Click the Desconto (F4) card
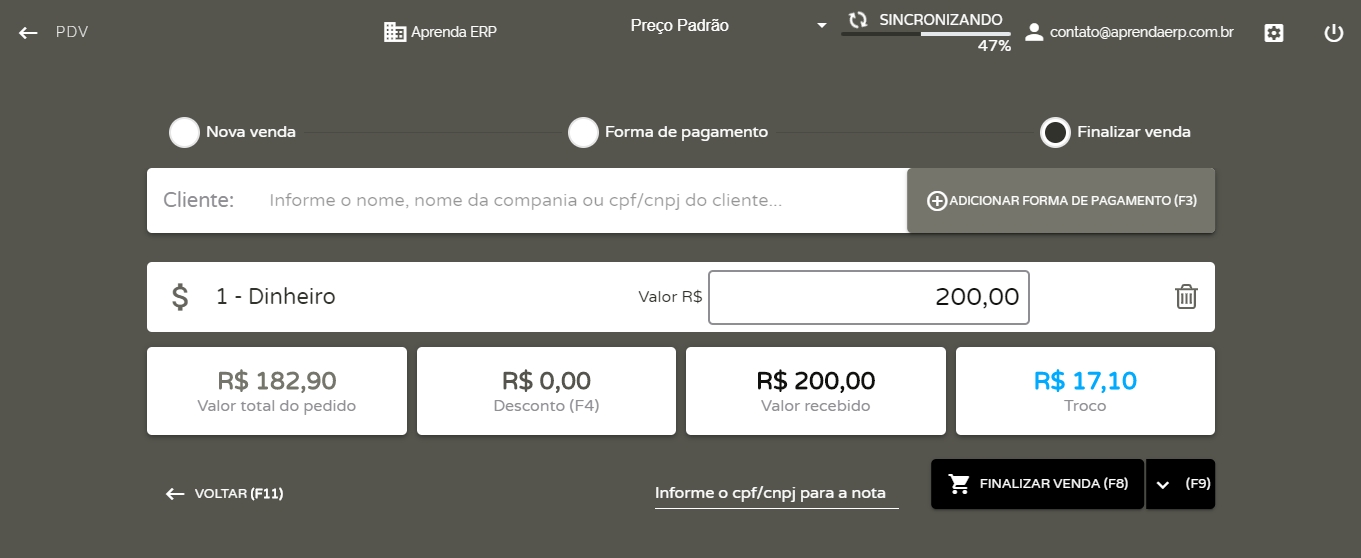 tap(546, 391)
